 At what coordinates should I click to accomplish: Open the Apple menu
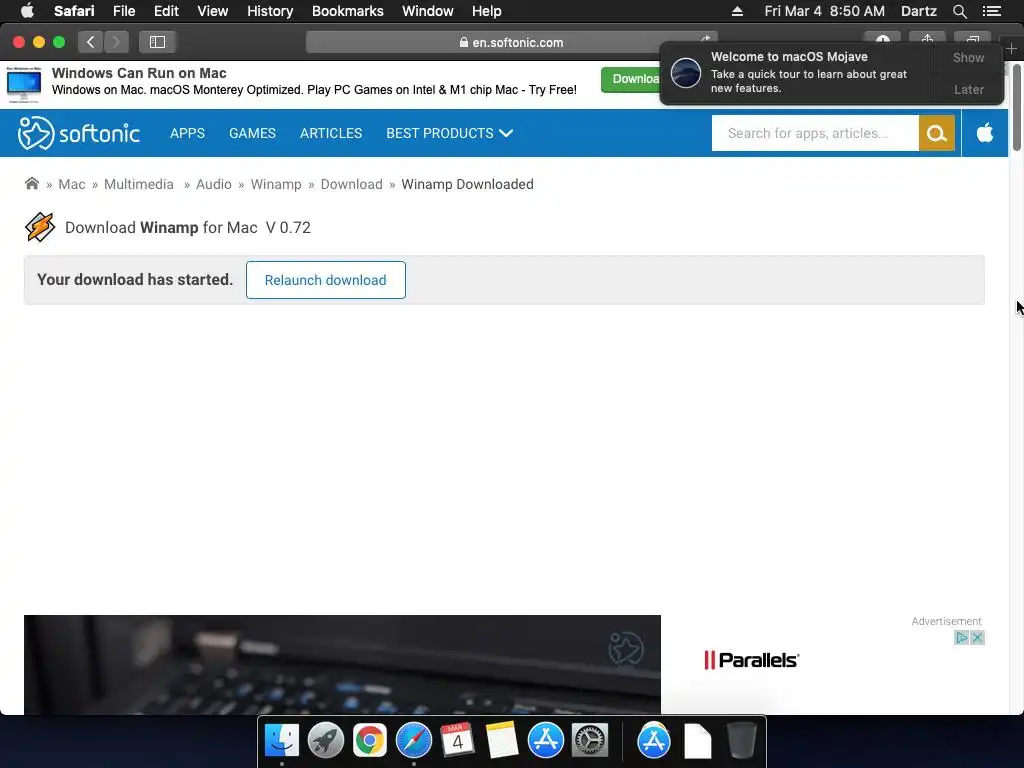(x=27, y=11)
